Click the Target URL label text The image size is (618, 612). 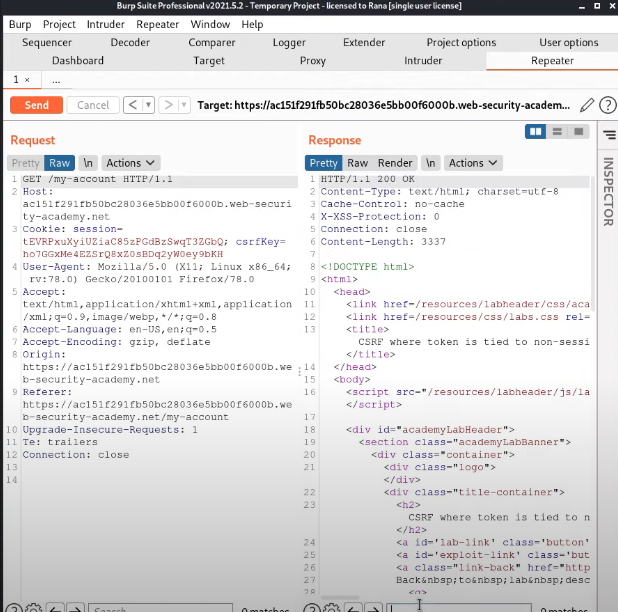[383, 105]
